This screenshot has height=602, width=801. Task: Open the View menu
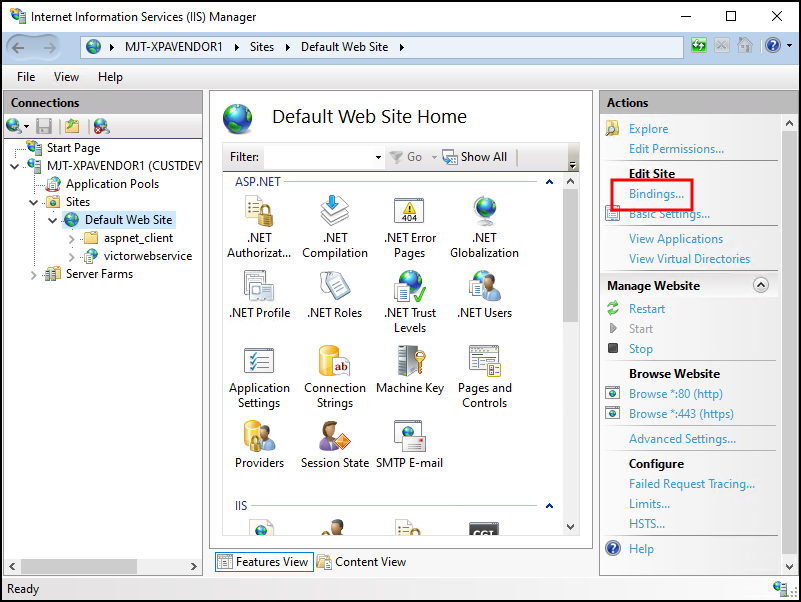(x=66, y=77)
